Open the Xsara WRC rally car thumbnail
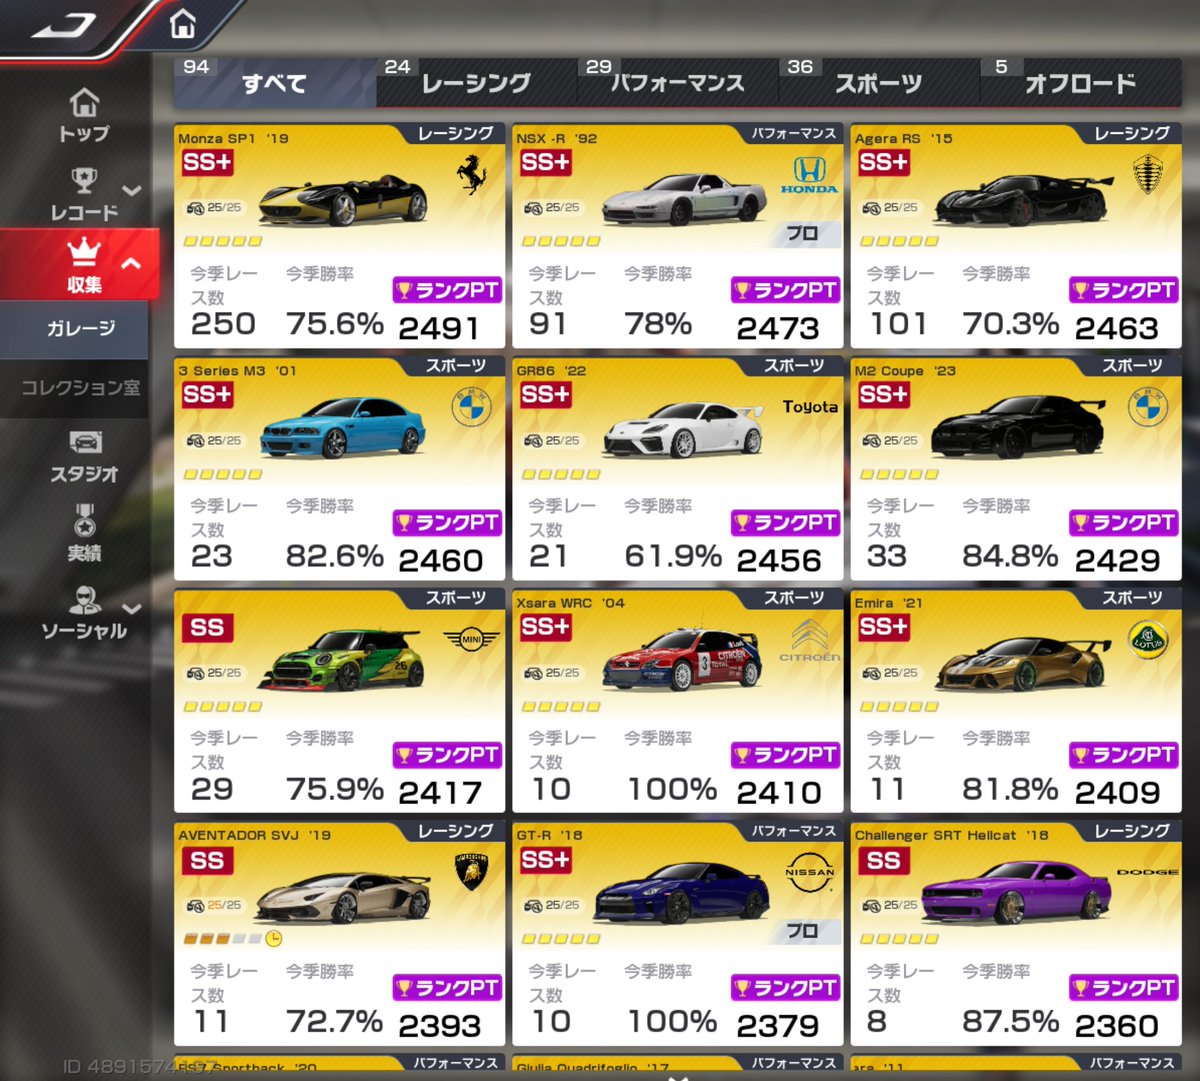This screenshot has width=1200, height=1081. (682, 660)
